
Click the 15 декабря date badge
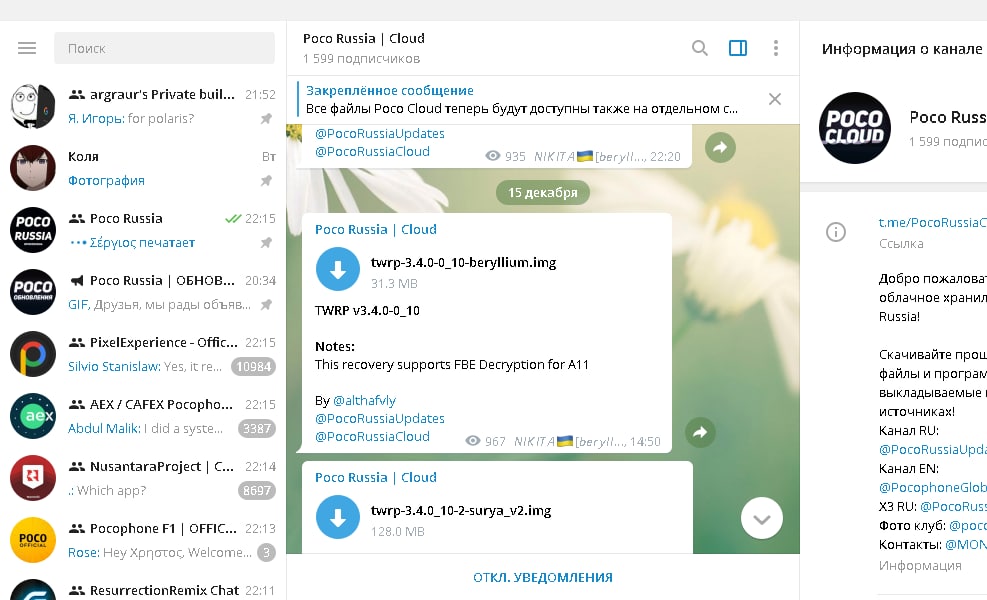(543, 193)
